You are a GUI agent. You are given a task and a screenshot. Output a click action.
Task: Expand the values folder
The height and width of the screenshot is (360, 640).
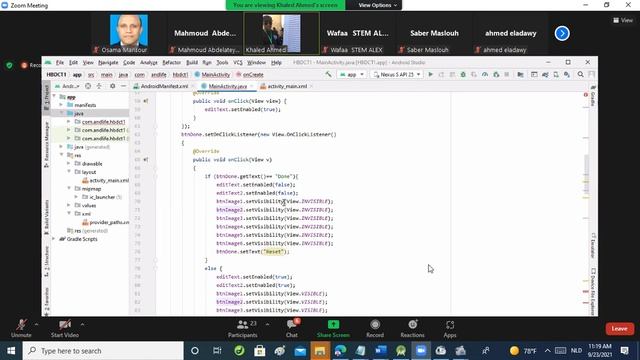[x=69, y=205]
